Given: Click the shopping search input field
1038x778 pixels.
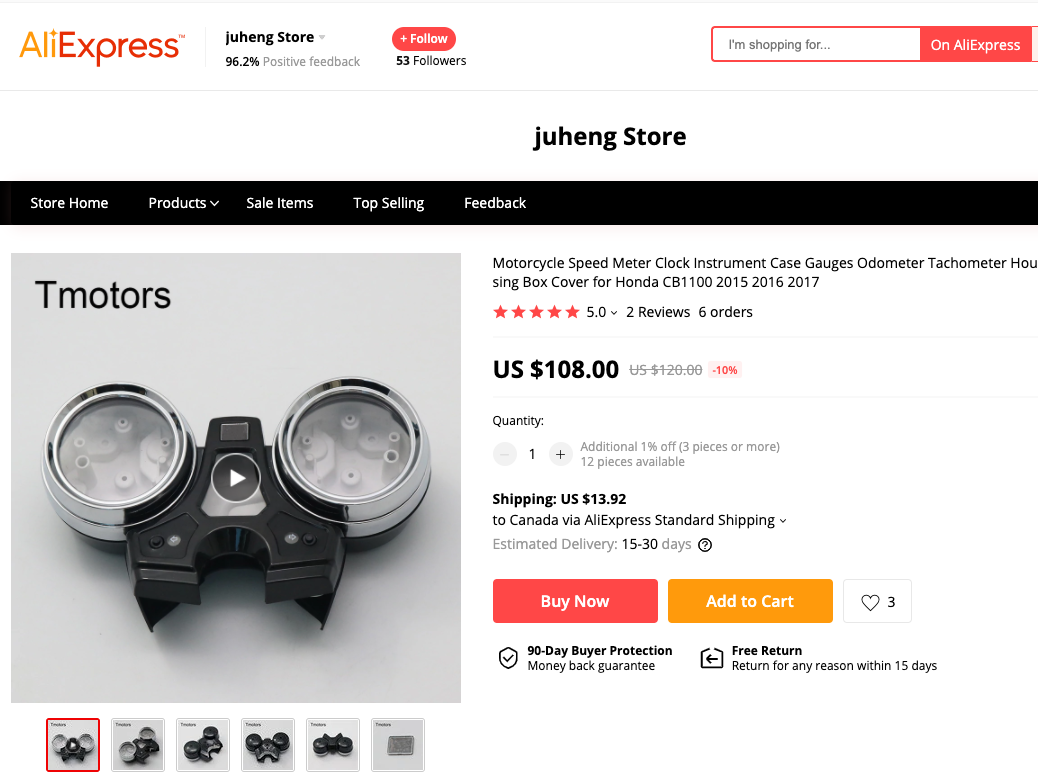Looking at the screenshot, I should click(x=816, y=44).
